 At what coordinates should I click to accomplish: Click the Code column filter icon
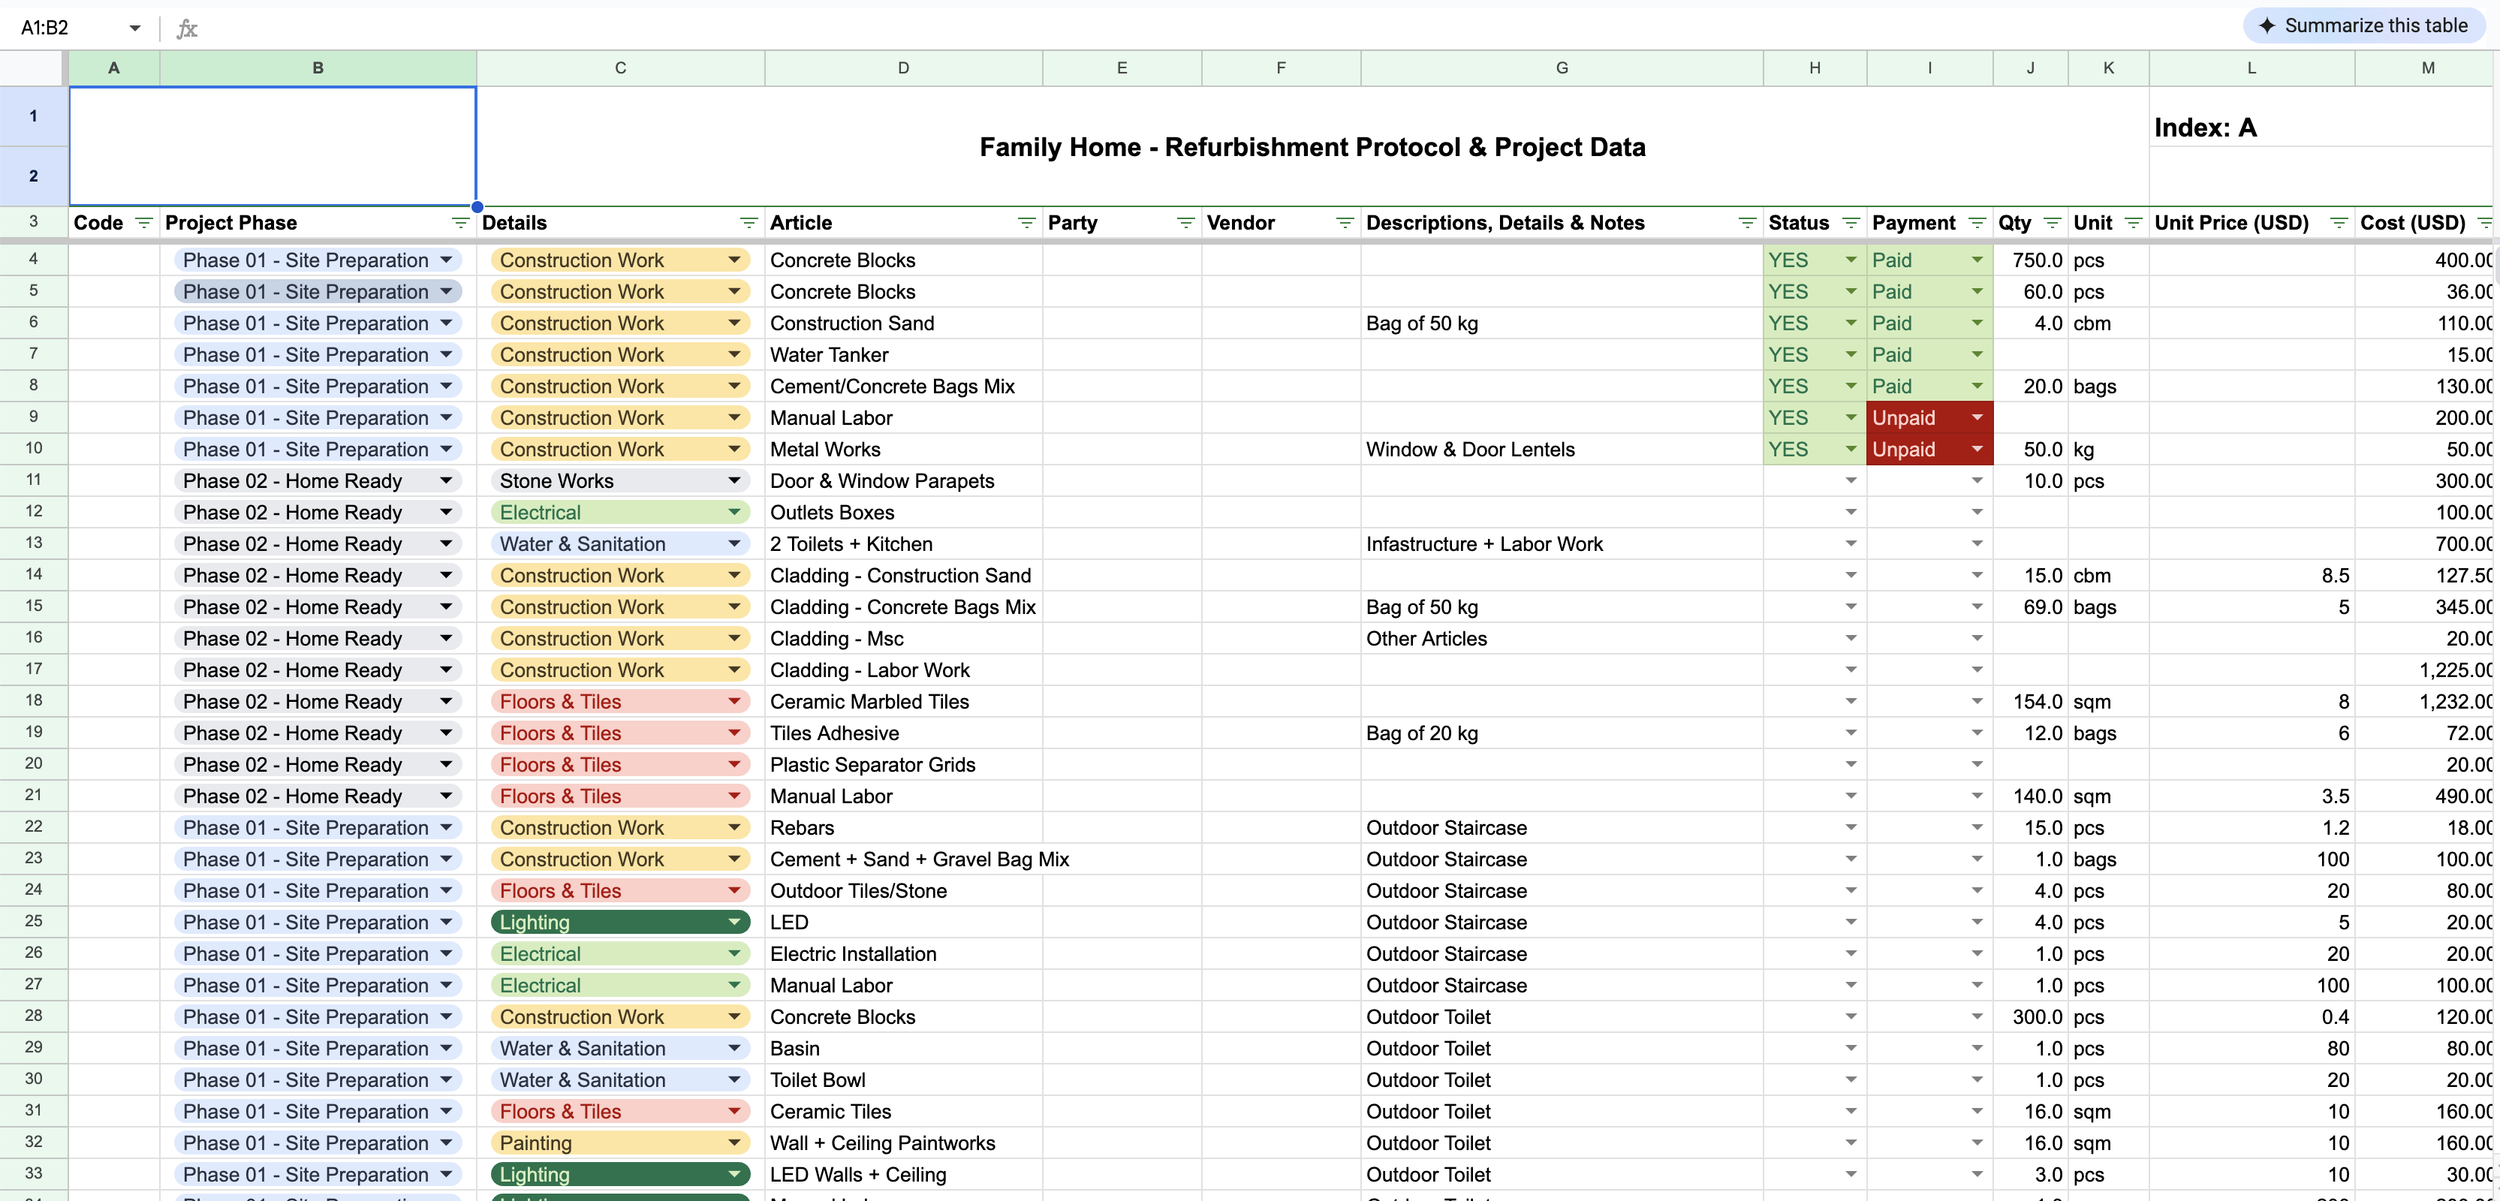click(x=144, y=223)
